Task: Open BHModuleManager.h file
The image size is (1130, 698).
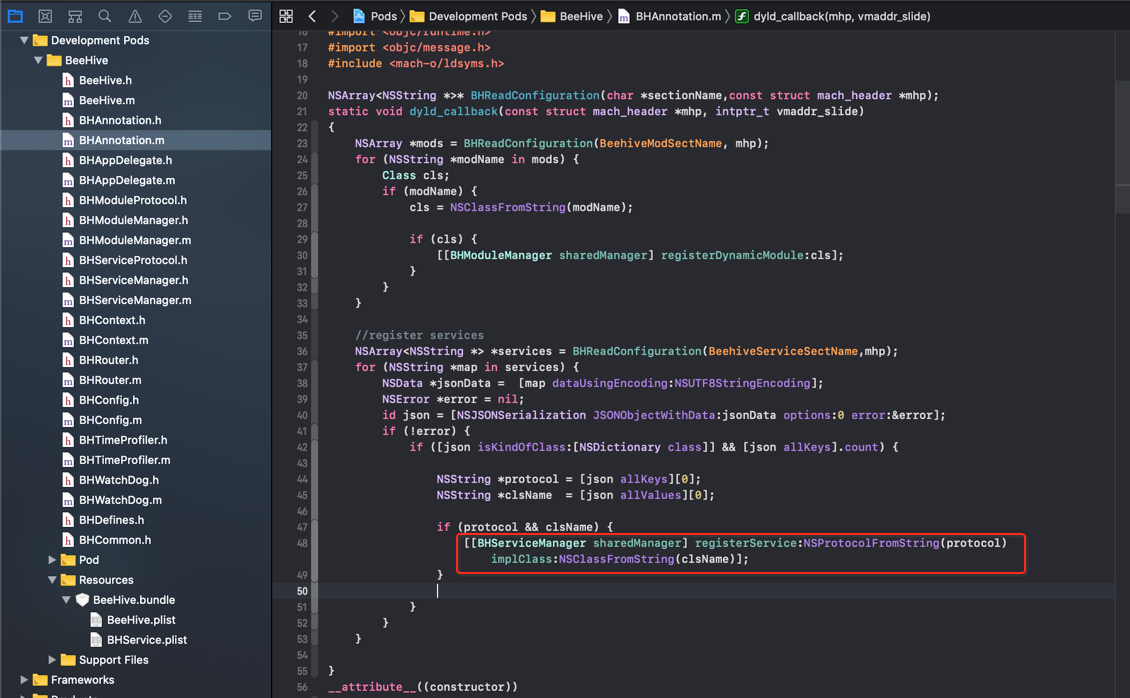Action: (x=135, y=220)
